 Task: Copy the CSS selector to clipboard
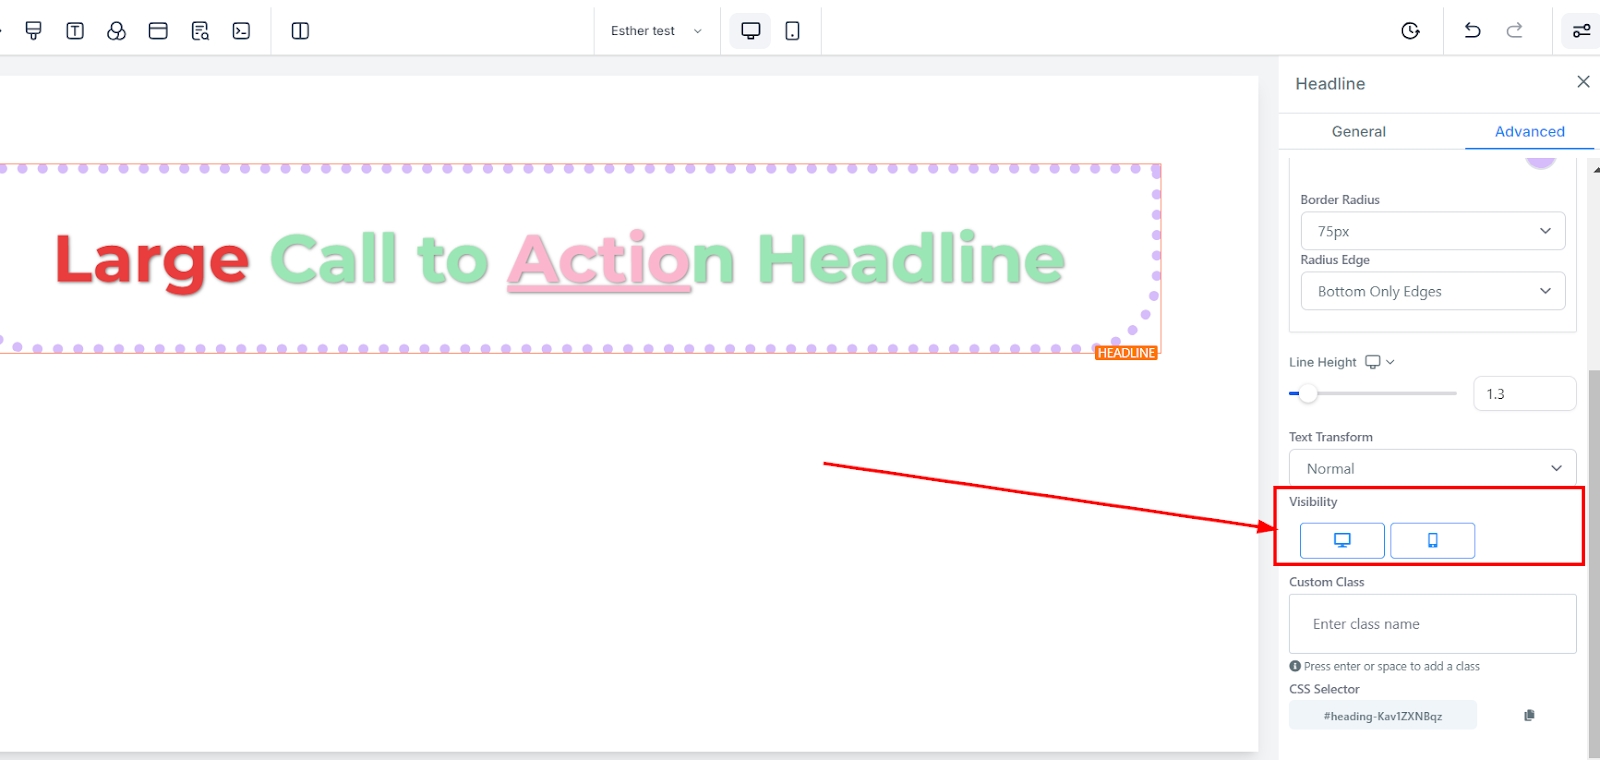tap(1529, 715)
